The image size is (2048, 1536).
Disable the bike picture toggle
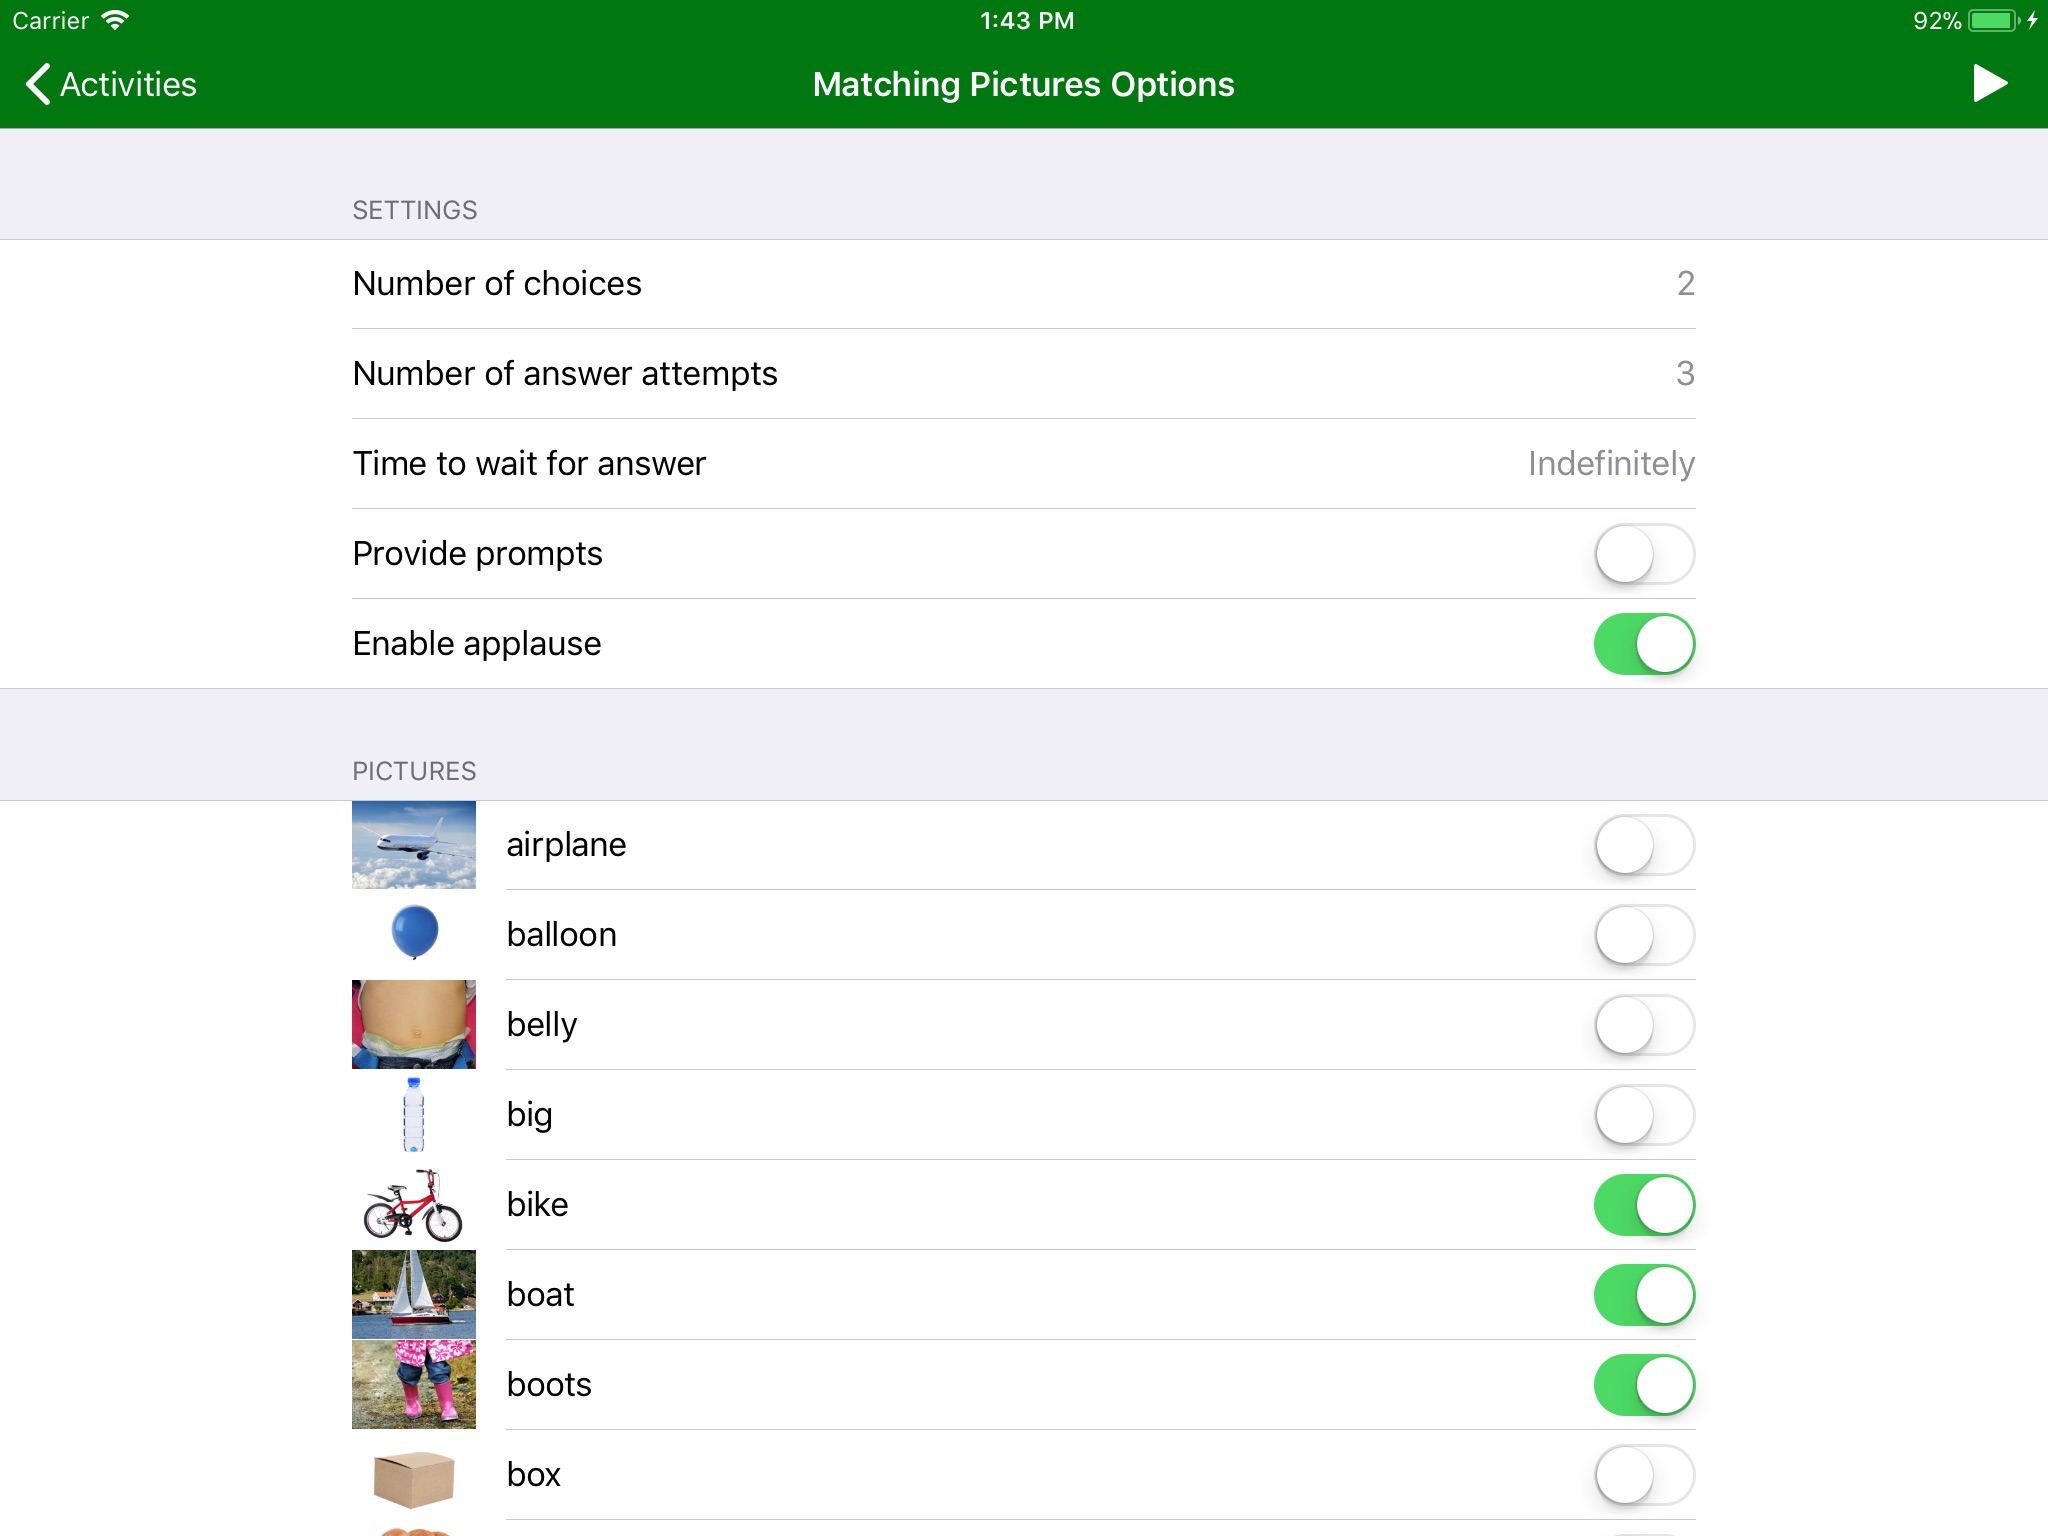tap(1645, 1204)
